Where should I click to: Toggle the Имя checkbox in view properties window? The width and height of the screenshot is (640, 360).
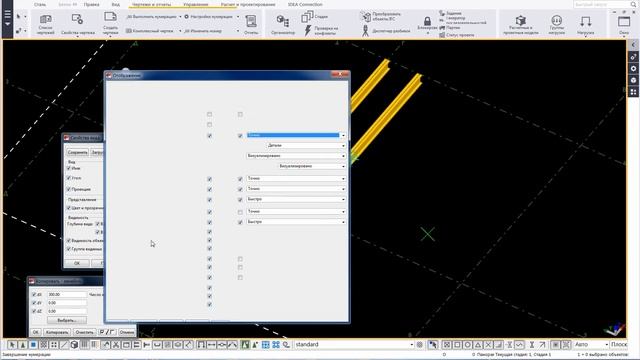[x=69, y=168]
